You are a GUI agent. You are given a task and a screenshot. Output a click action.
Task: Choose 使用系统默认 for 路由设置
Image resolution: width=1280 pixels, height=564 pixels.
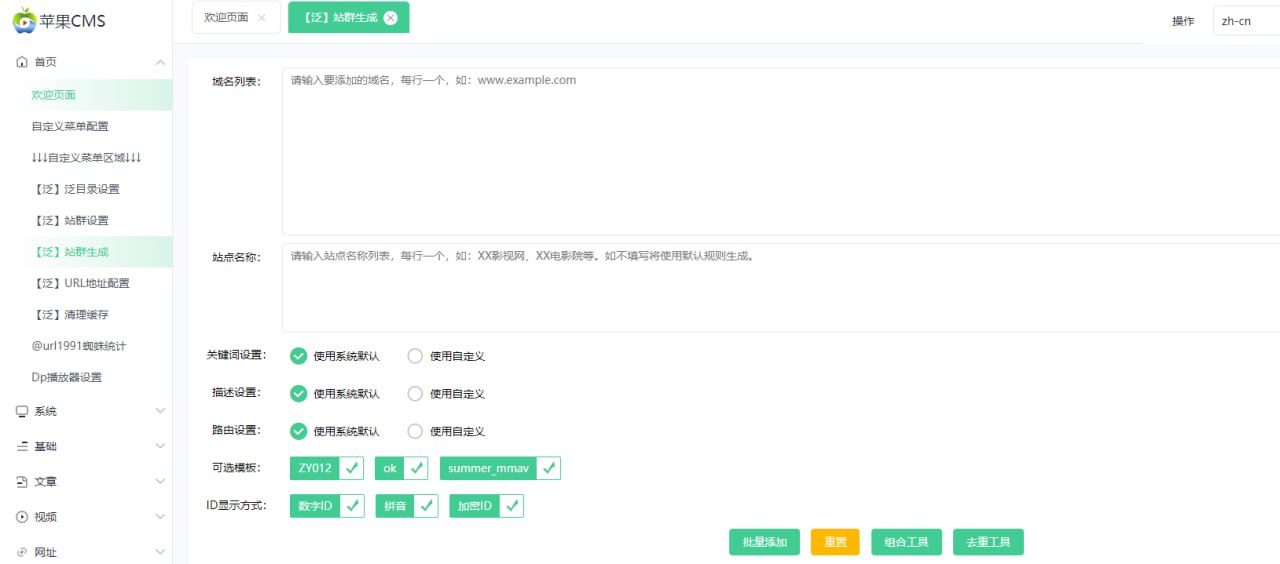coord(298,431)
